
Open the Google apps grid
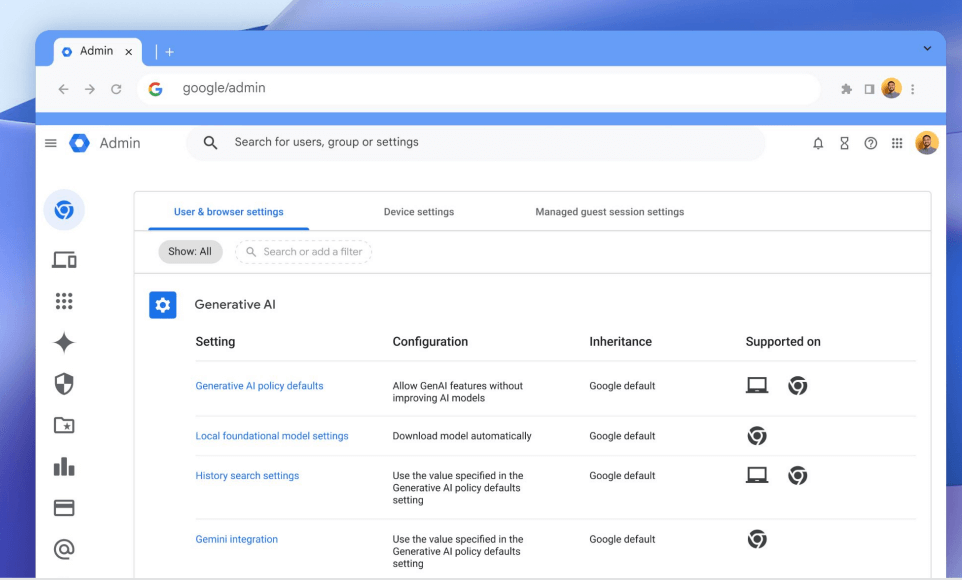tap(897, 143)
